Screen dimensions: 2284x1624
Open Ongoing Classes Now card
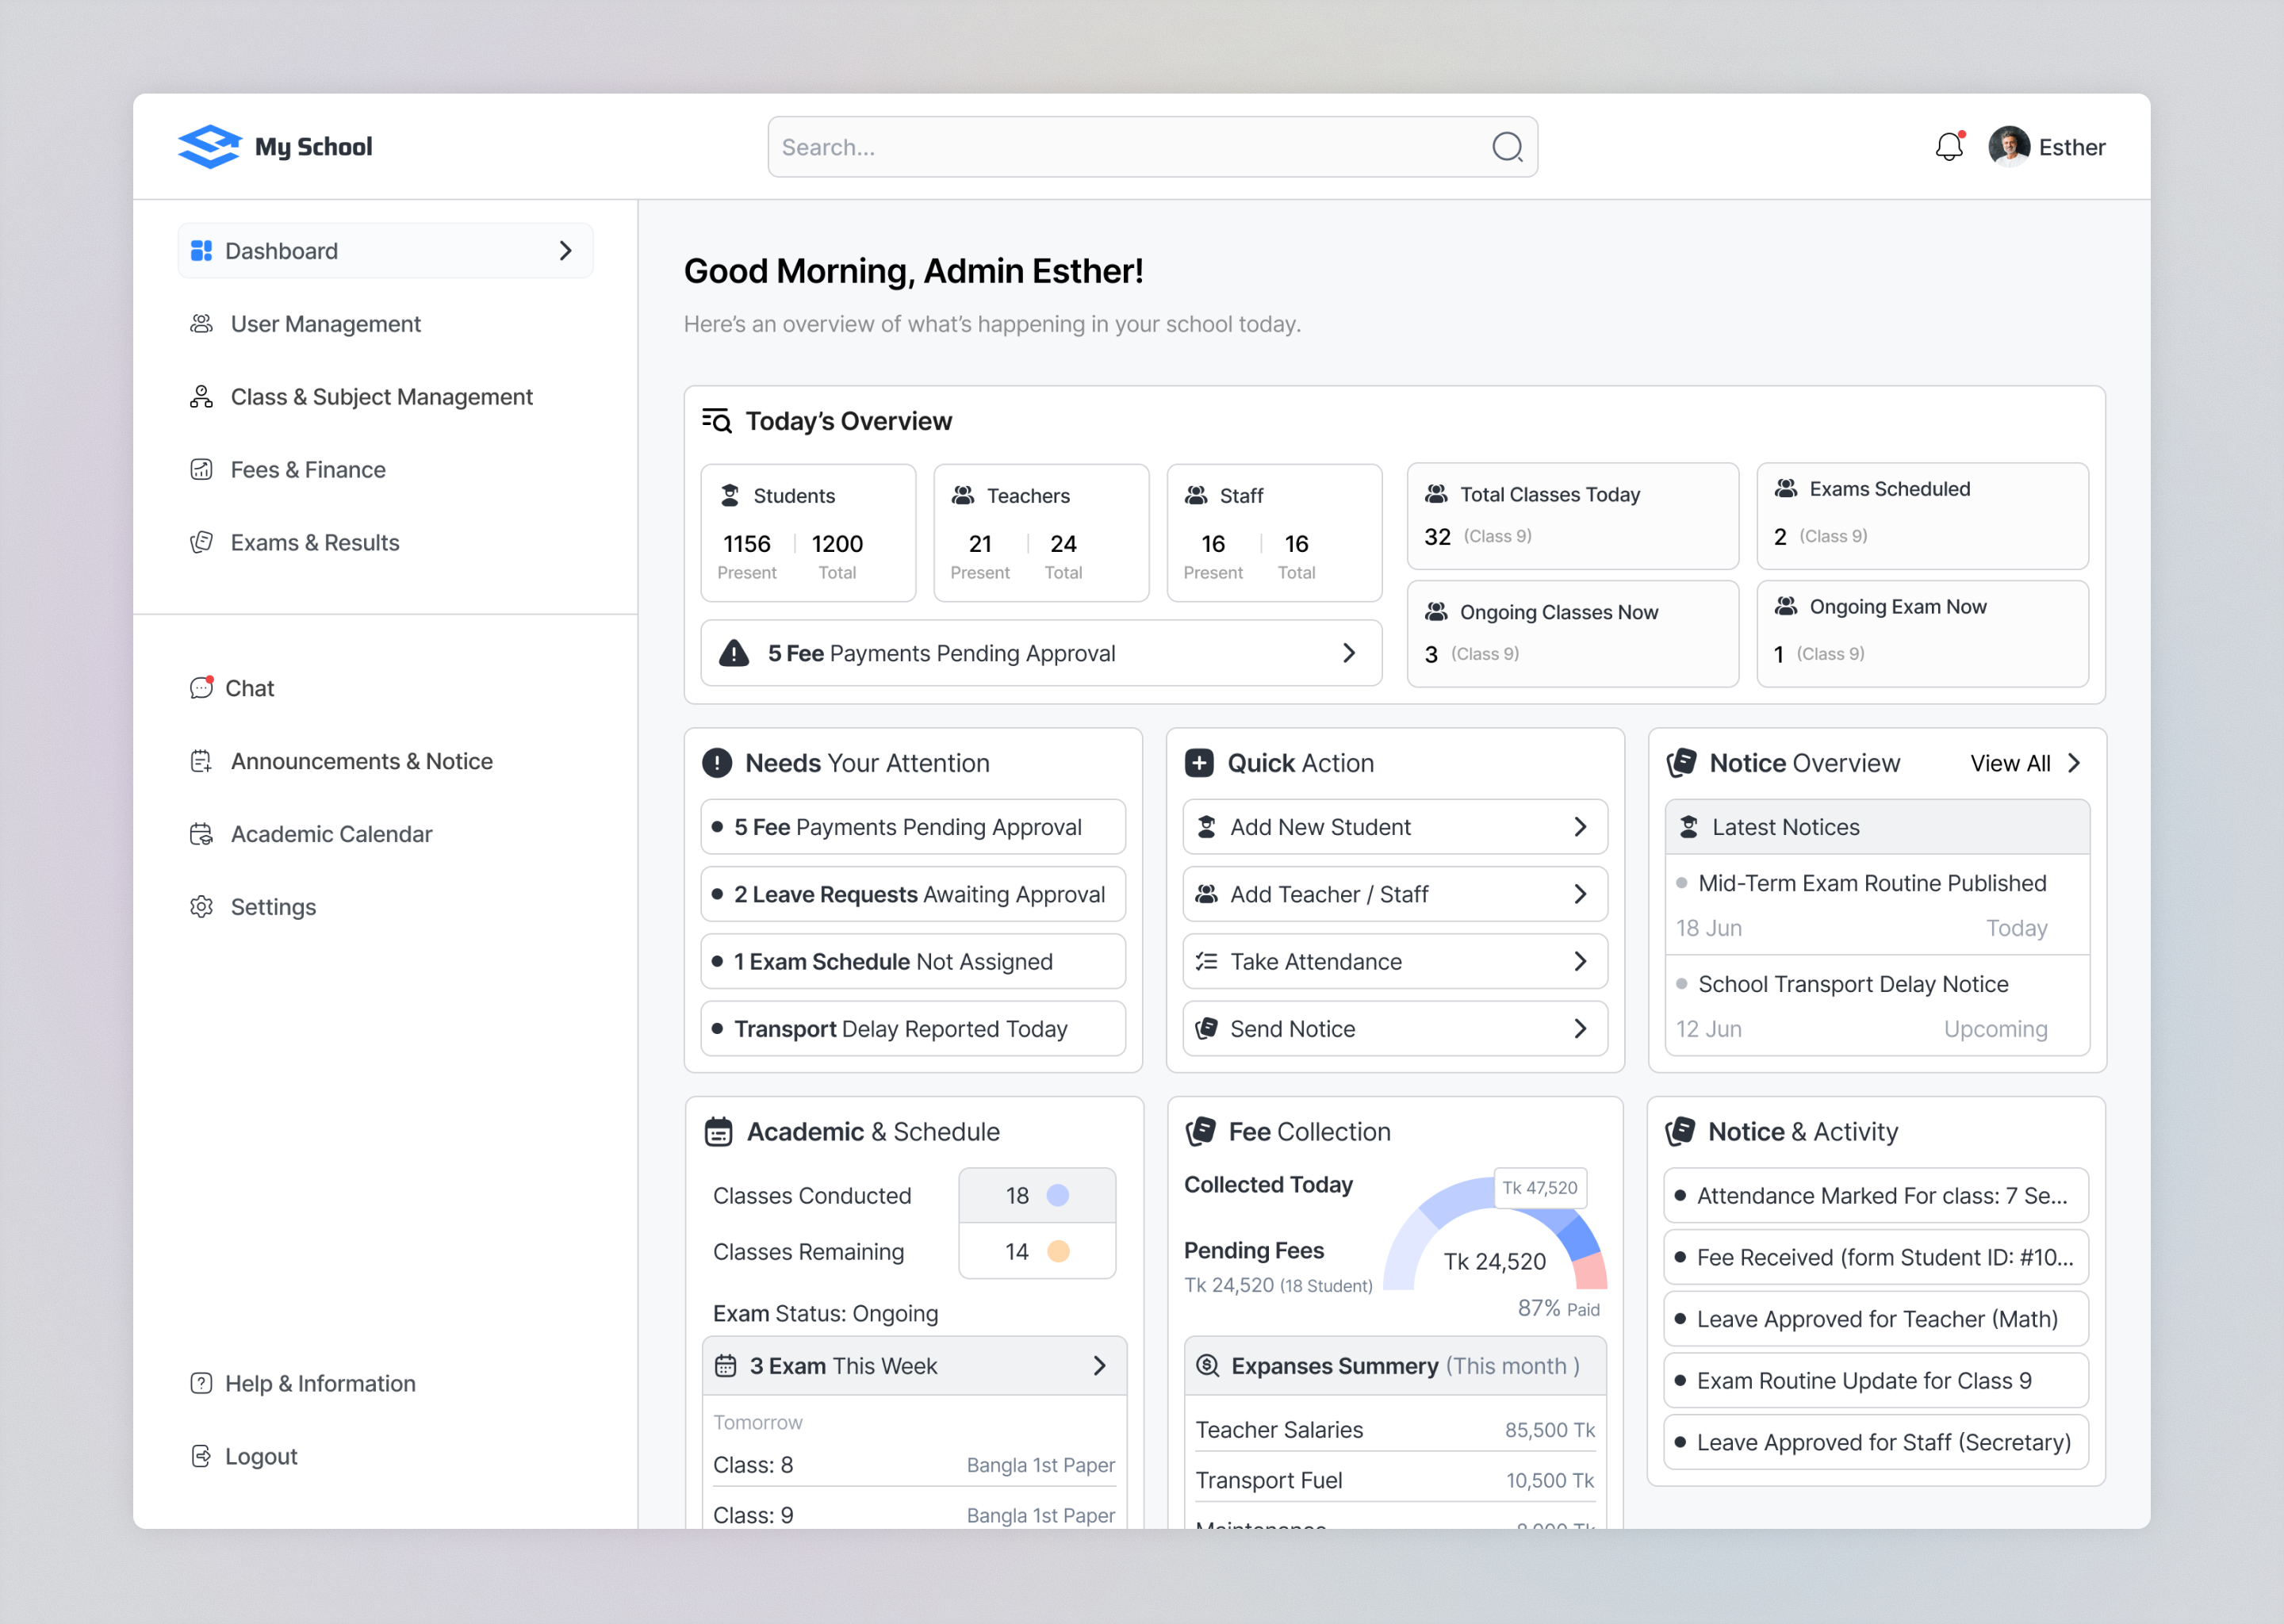1573,633
